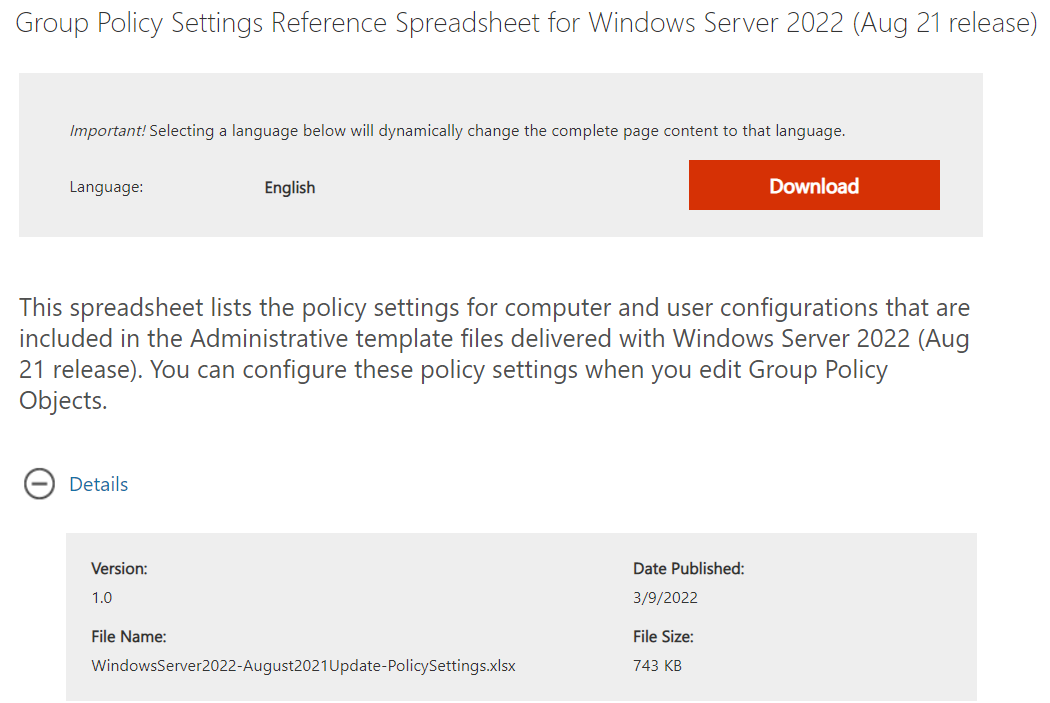Viewport: 1050px width, 703px height.
Task: Click the spreadsheet description paragraph
Action: click(494, 354)
